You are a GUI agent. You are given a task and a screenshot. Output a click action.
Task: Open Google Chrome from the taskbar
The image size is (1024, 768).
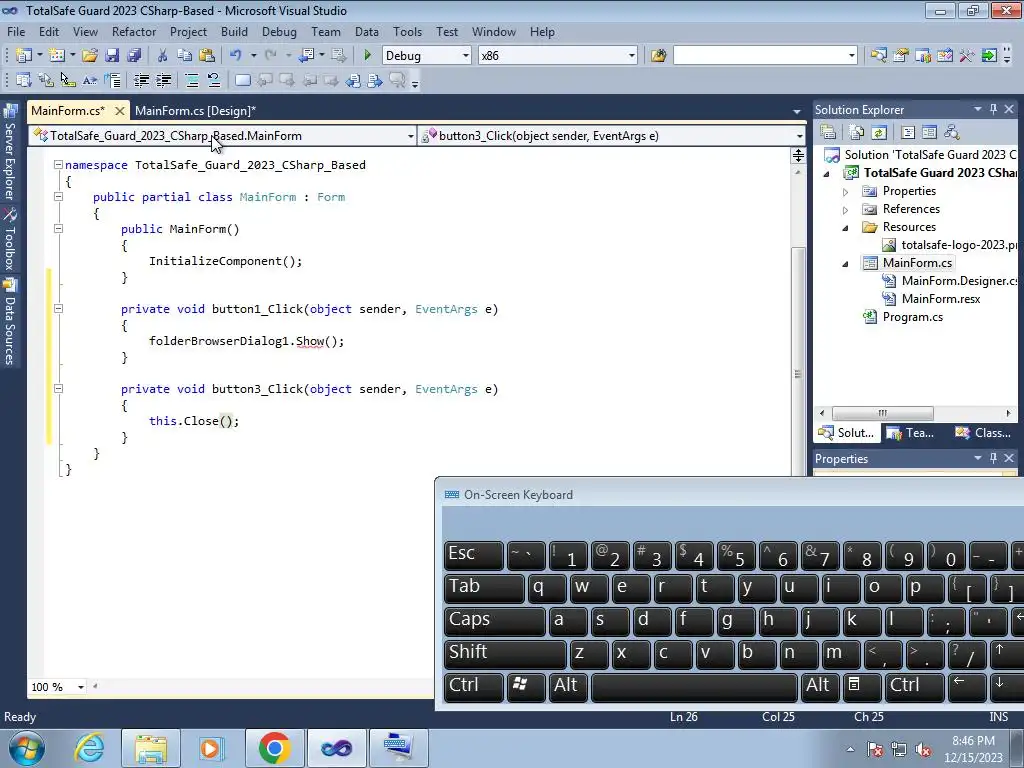pyautogui.click(x=274, y=748)
